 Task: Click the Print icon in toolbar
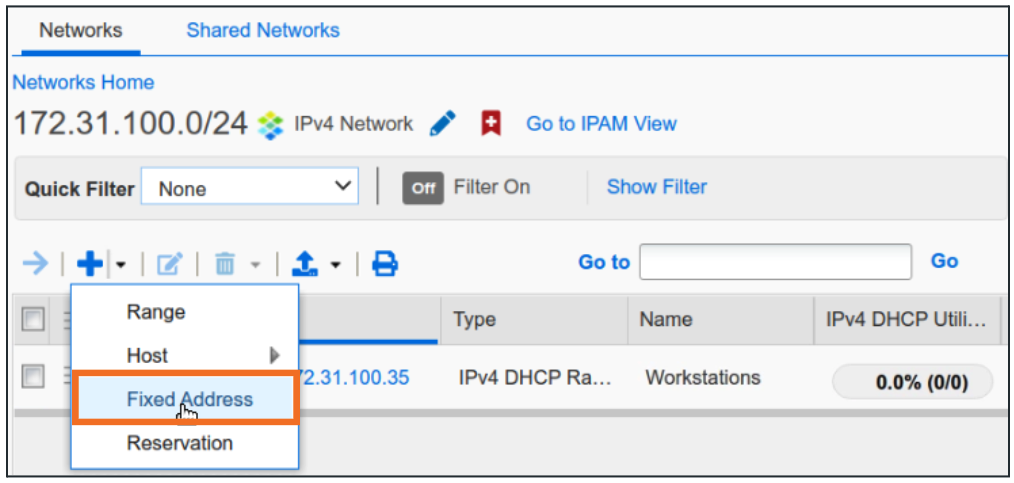pos(385,264)
